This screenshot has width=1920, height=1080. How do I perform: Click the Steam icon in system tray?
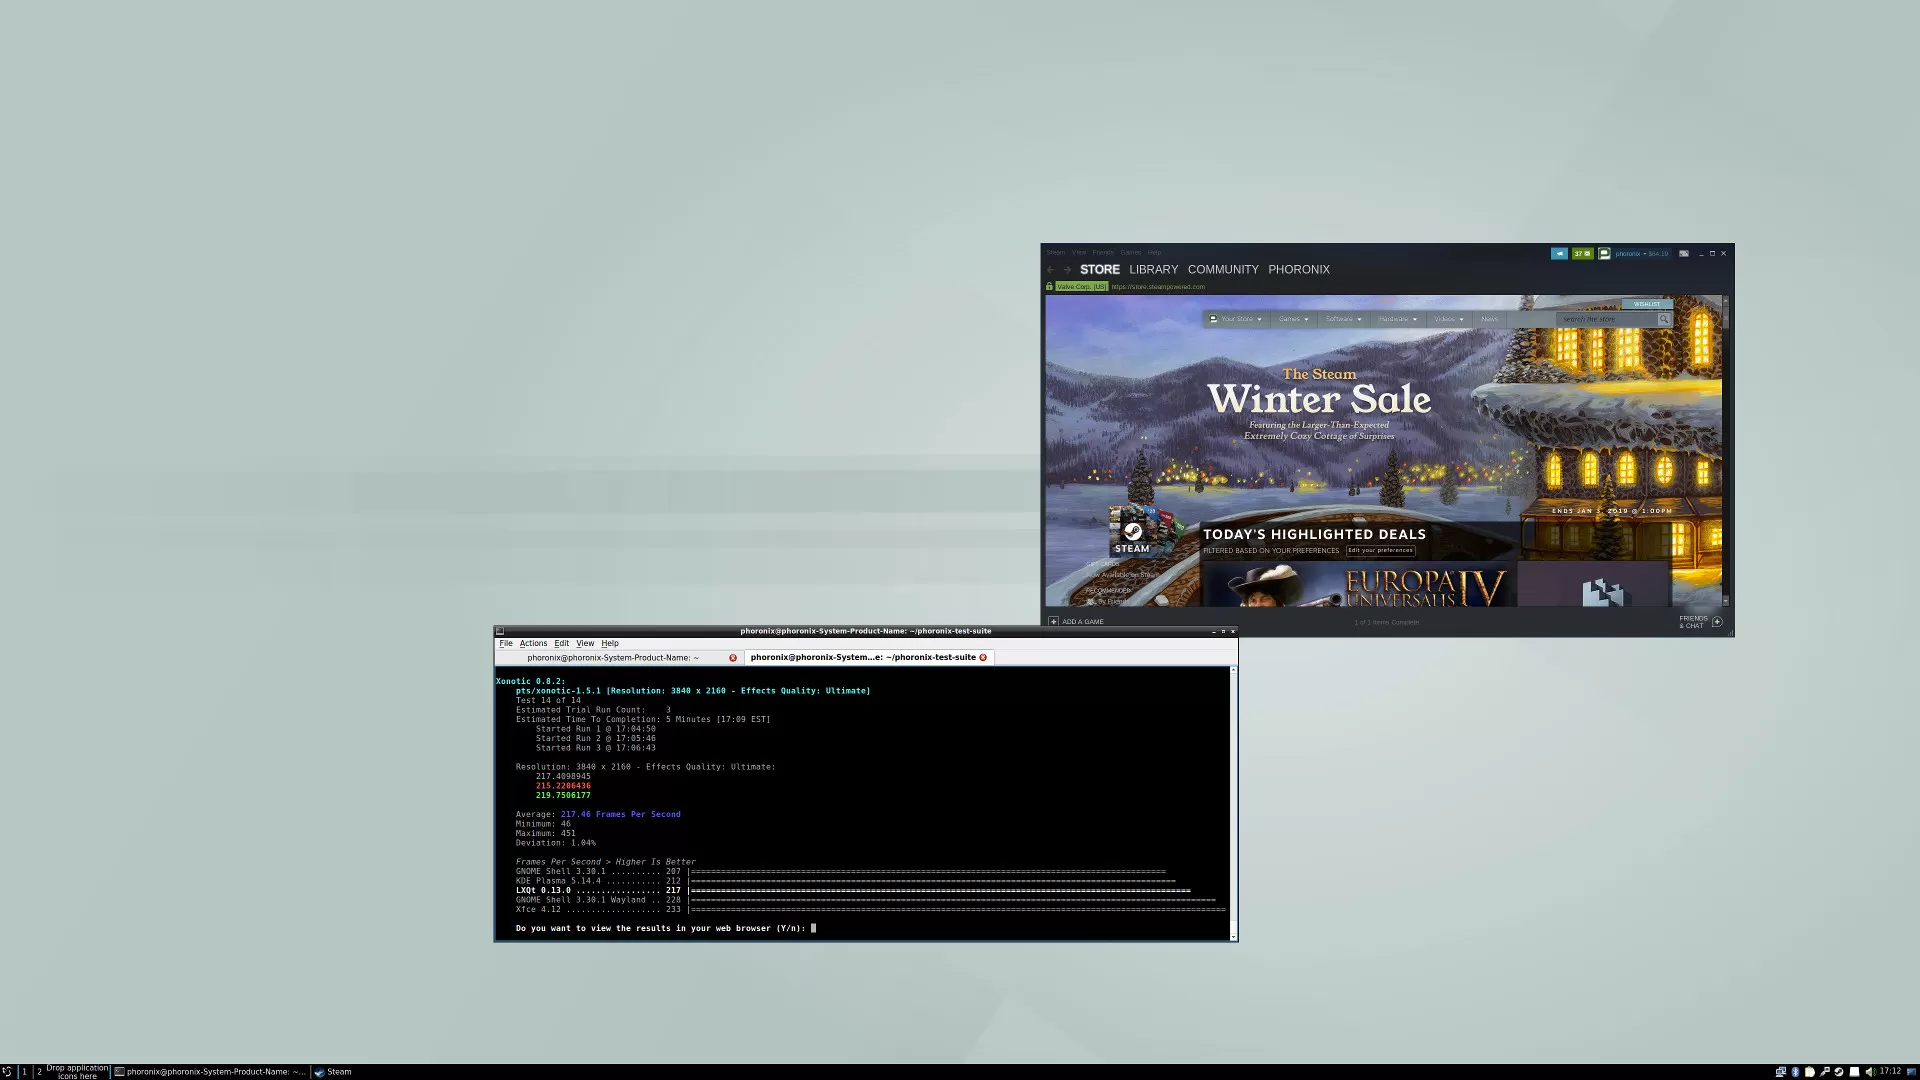click(x=1838, y=1072)
